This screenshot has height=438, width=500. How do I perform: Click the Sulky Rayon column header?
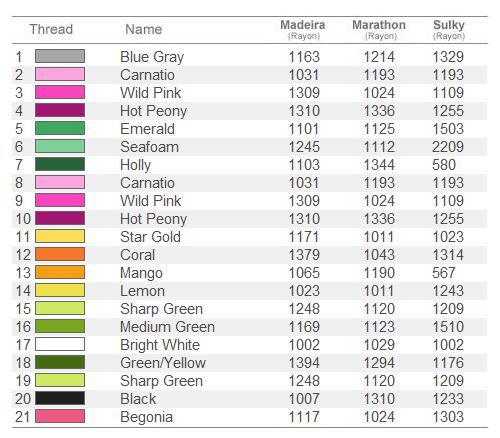click(449, 30)
